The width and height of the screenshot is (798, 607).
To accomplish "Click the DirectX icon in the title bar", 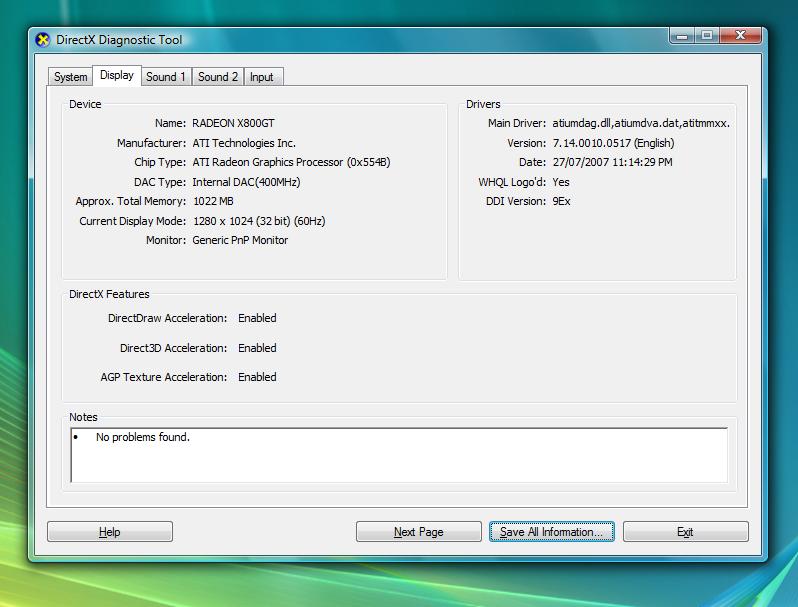I will [43, 40].
